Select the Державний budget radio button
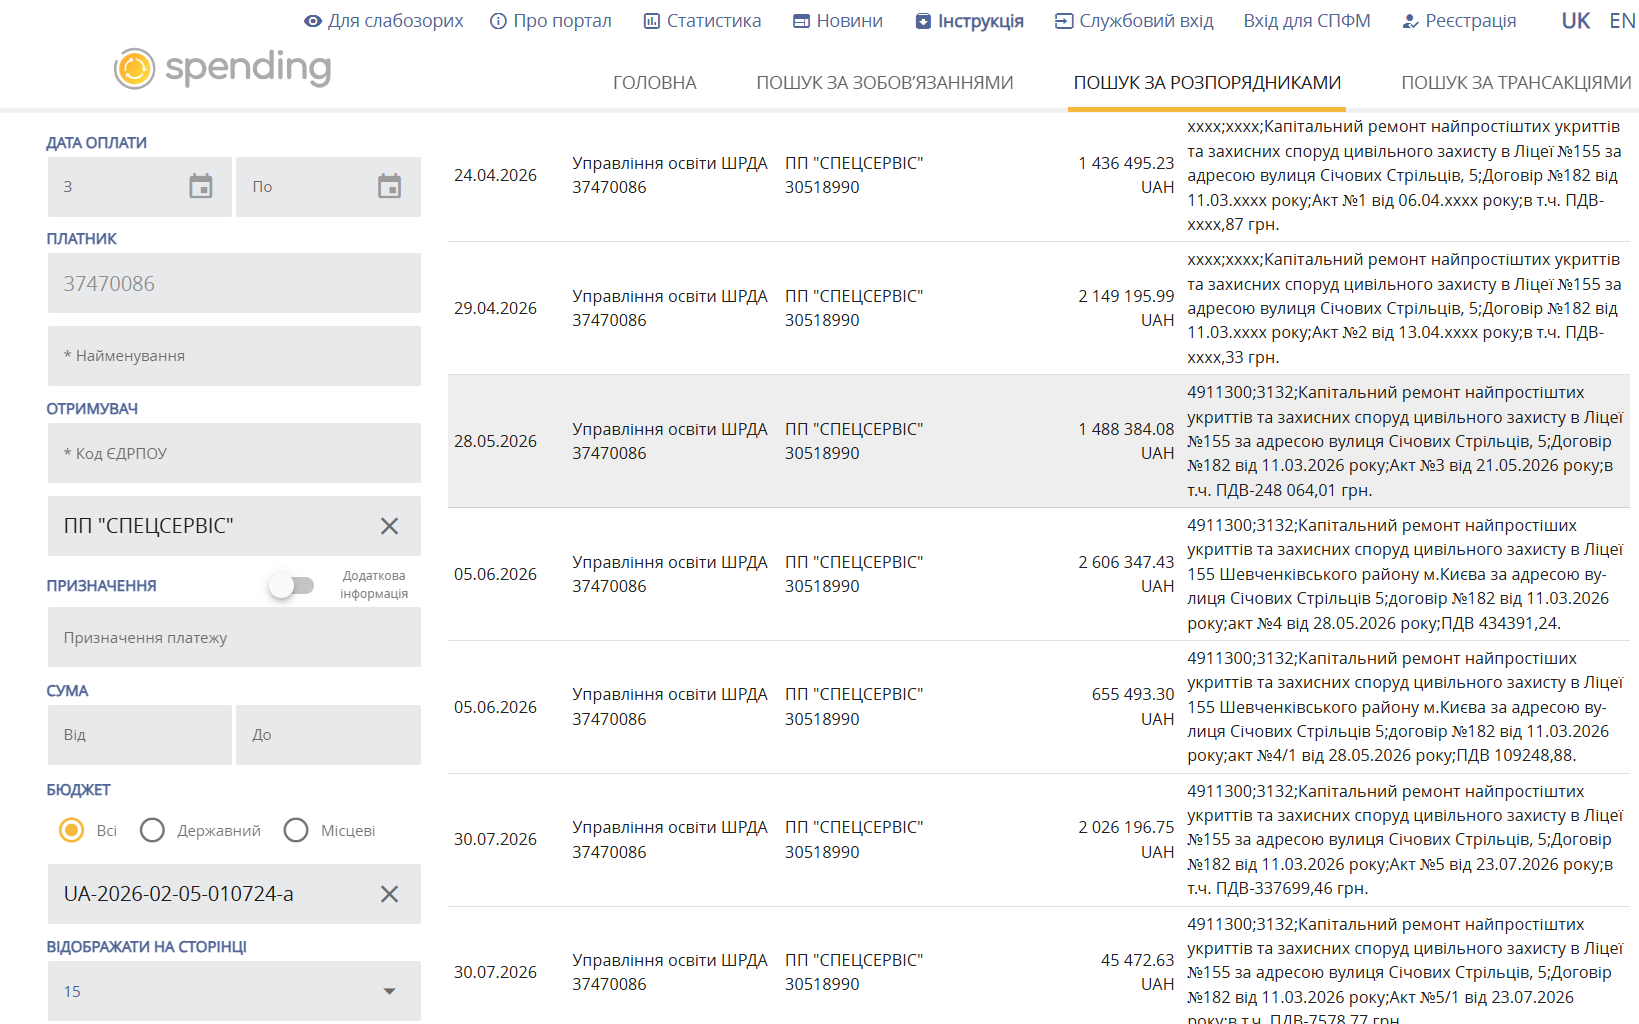Viewport: 1639px width, 1024px height. coord(152,830)
